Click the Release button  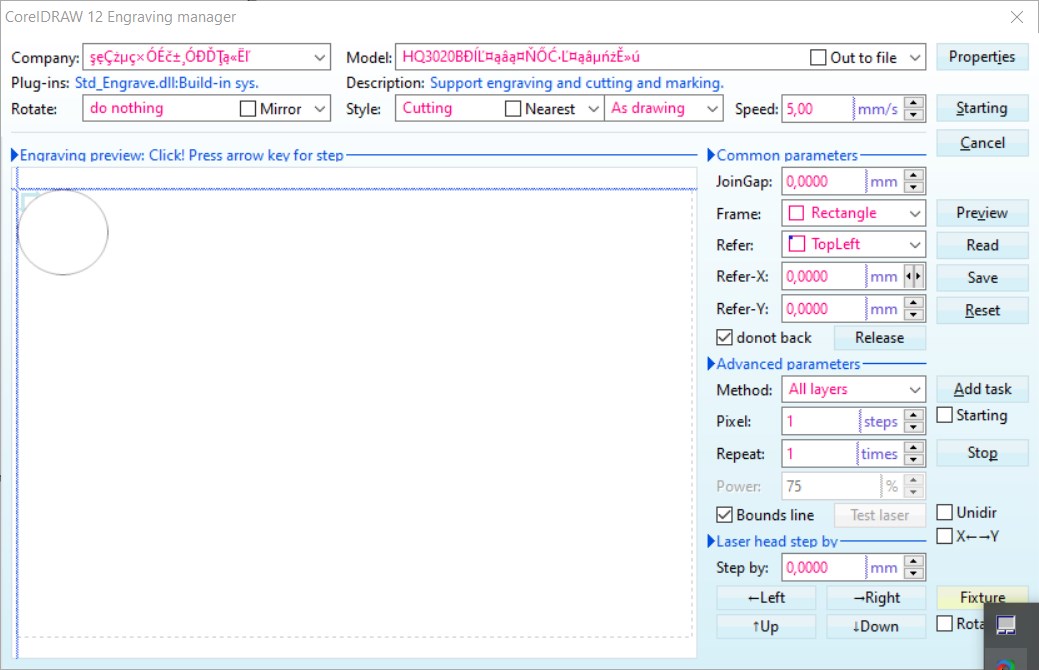879,338
